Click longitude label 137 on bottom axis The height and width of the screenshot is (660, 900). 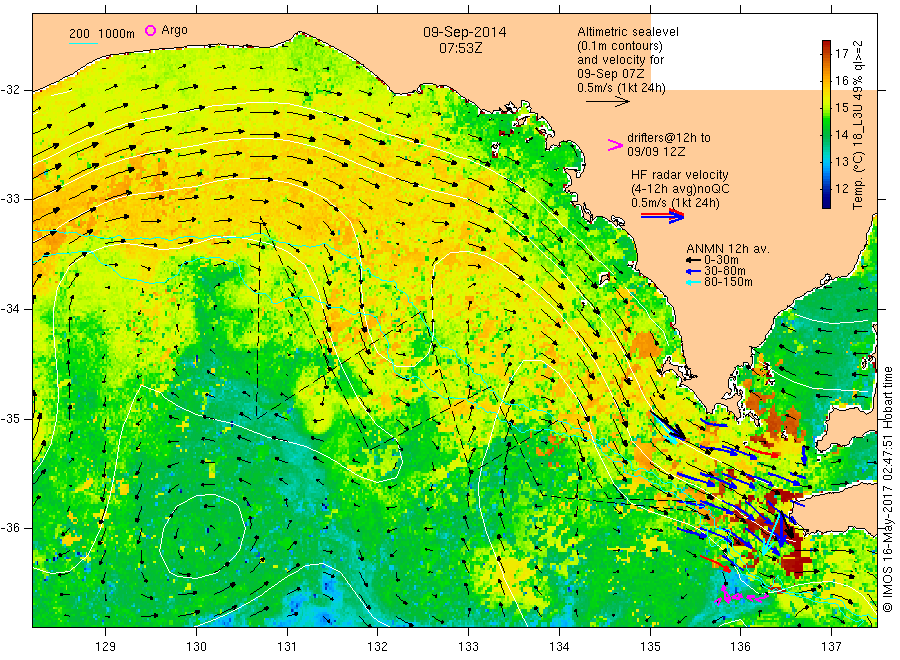[x=831, y=647]
